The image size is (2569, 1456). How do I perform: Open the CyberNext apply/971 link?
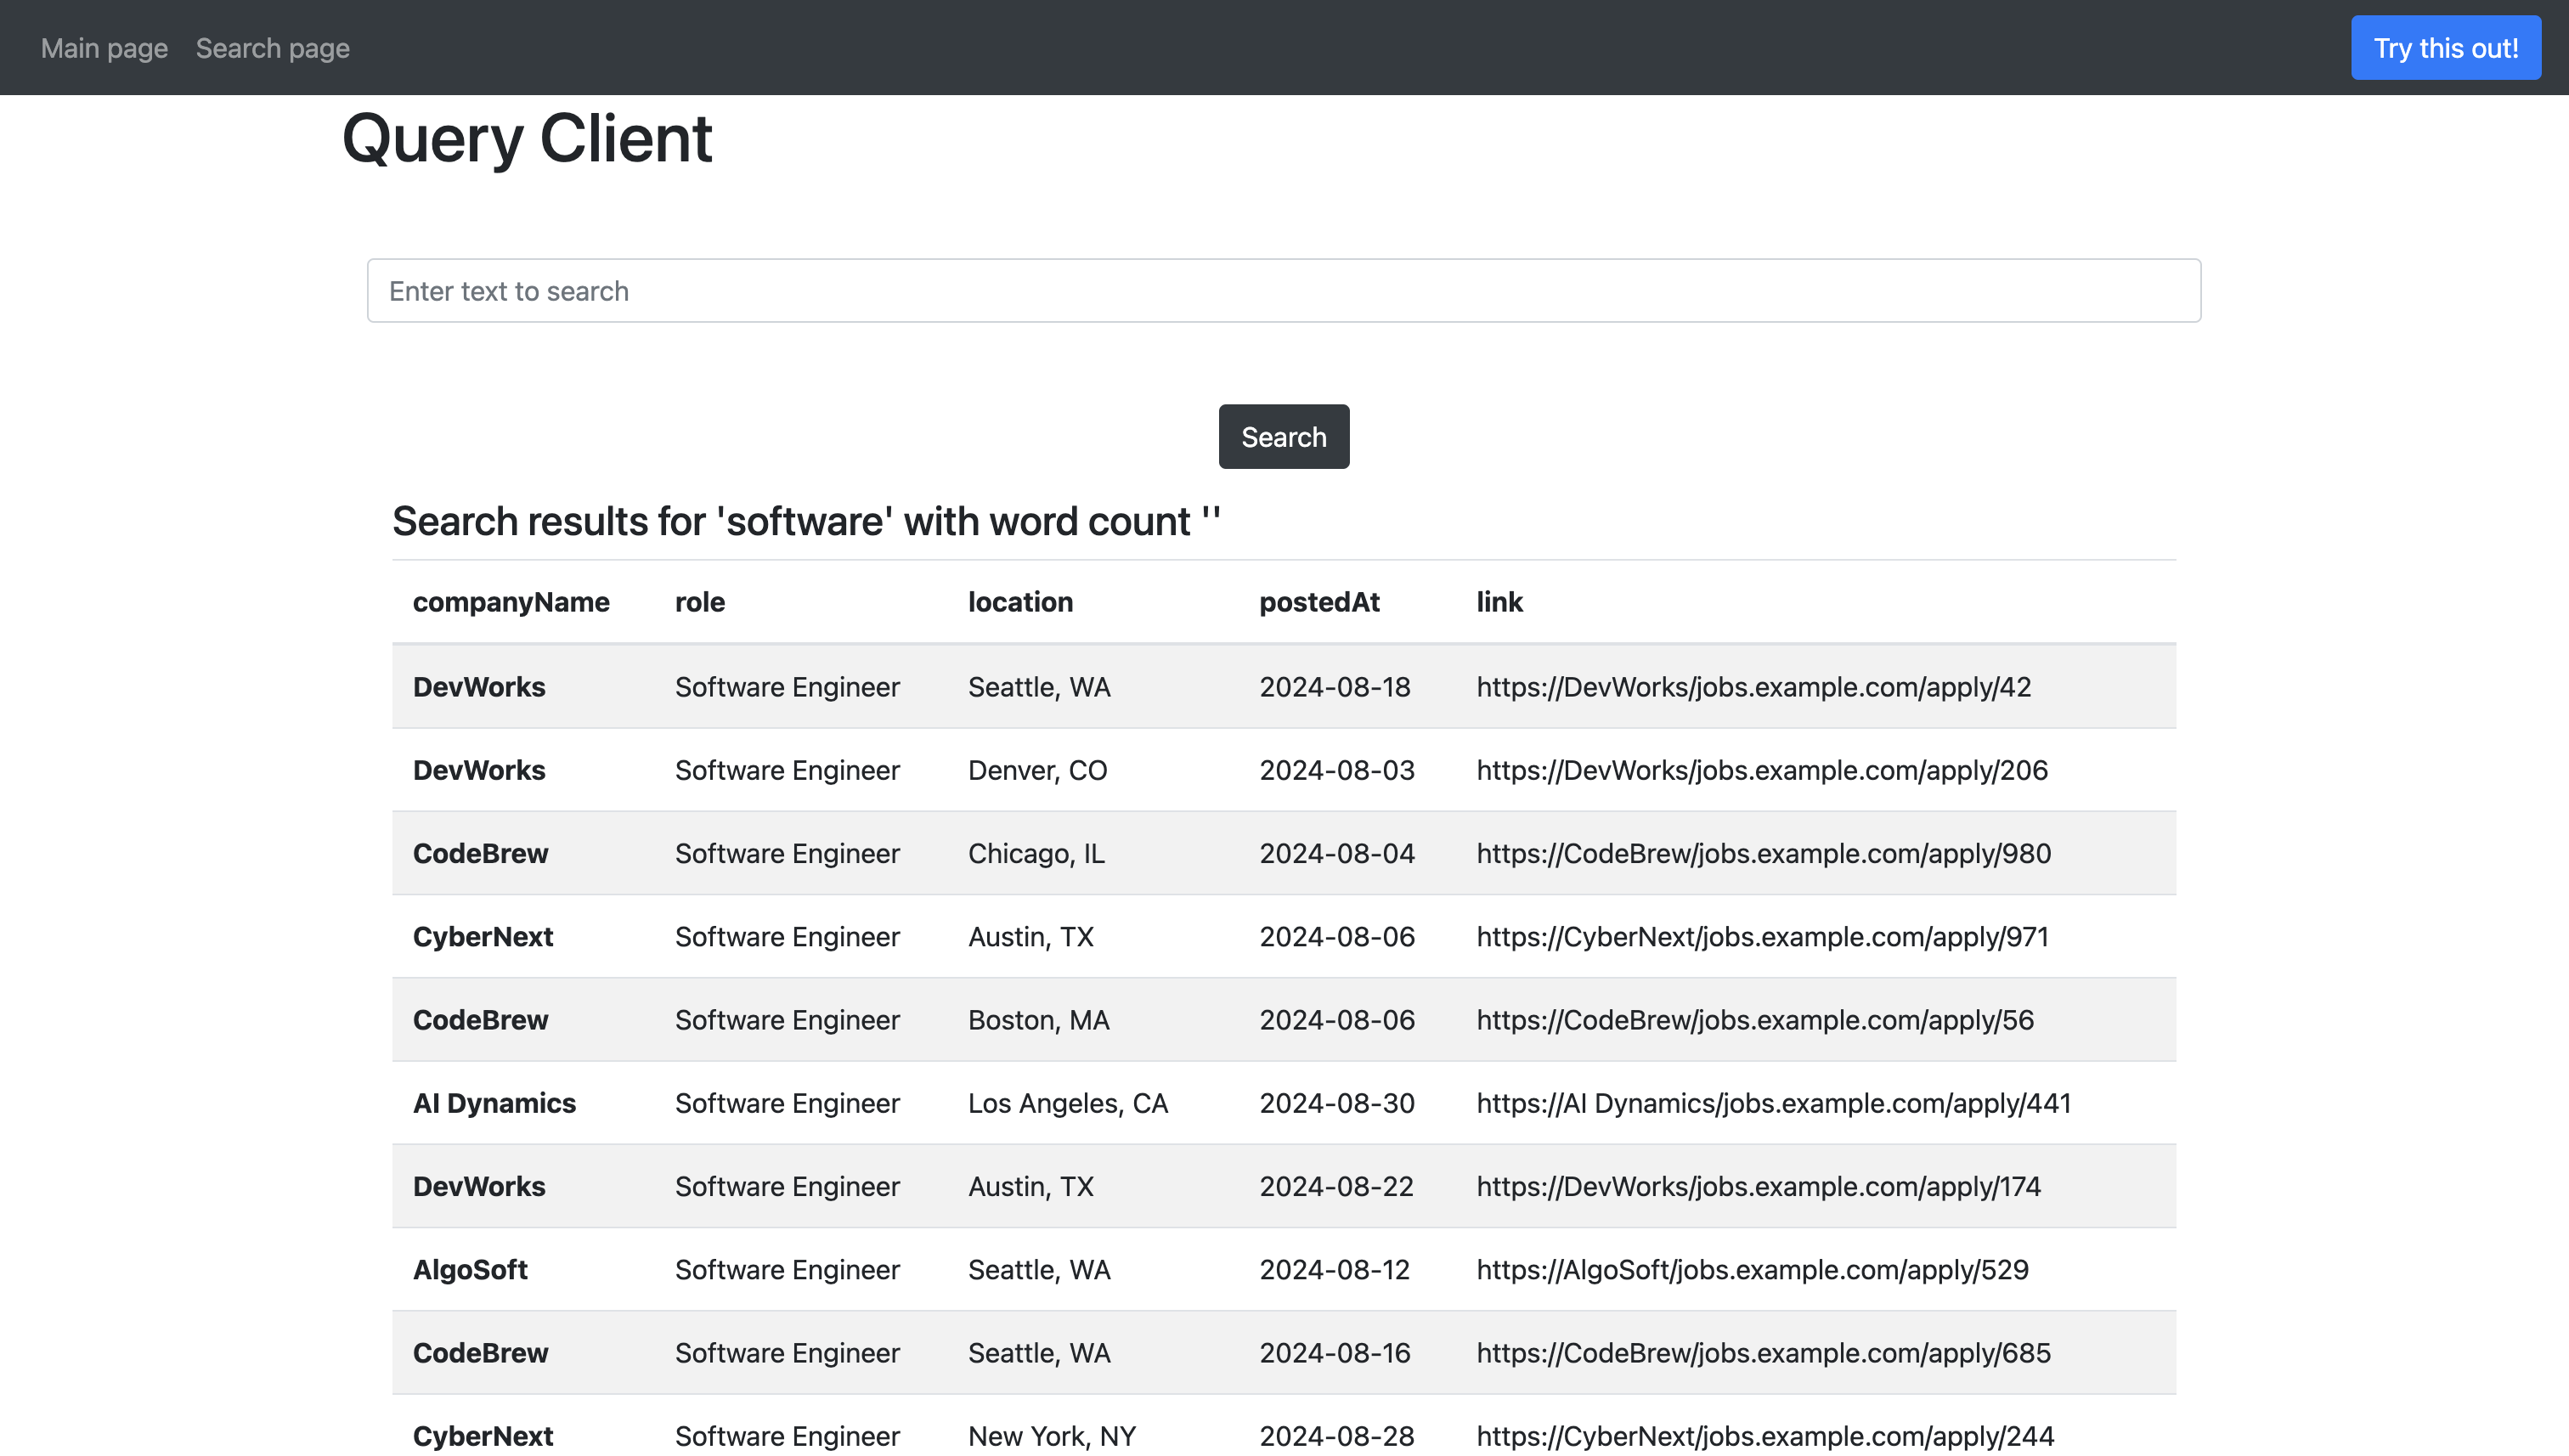[x=1762, y=937]
